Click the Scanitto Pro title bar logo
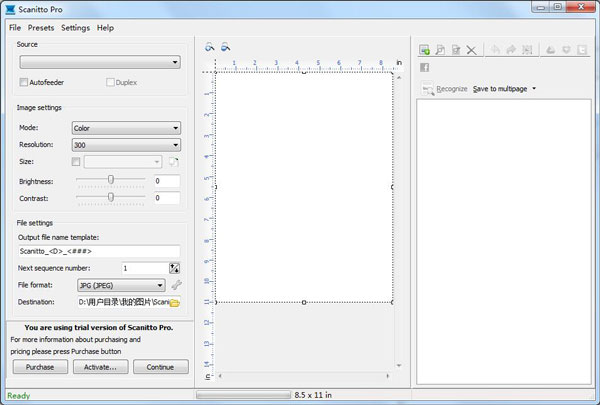The image size is (600, 405). 10,9
